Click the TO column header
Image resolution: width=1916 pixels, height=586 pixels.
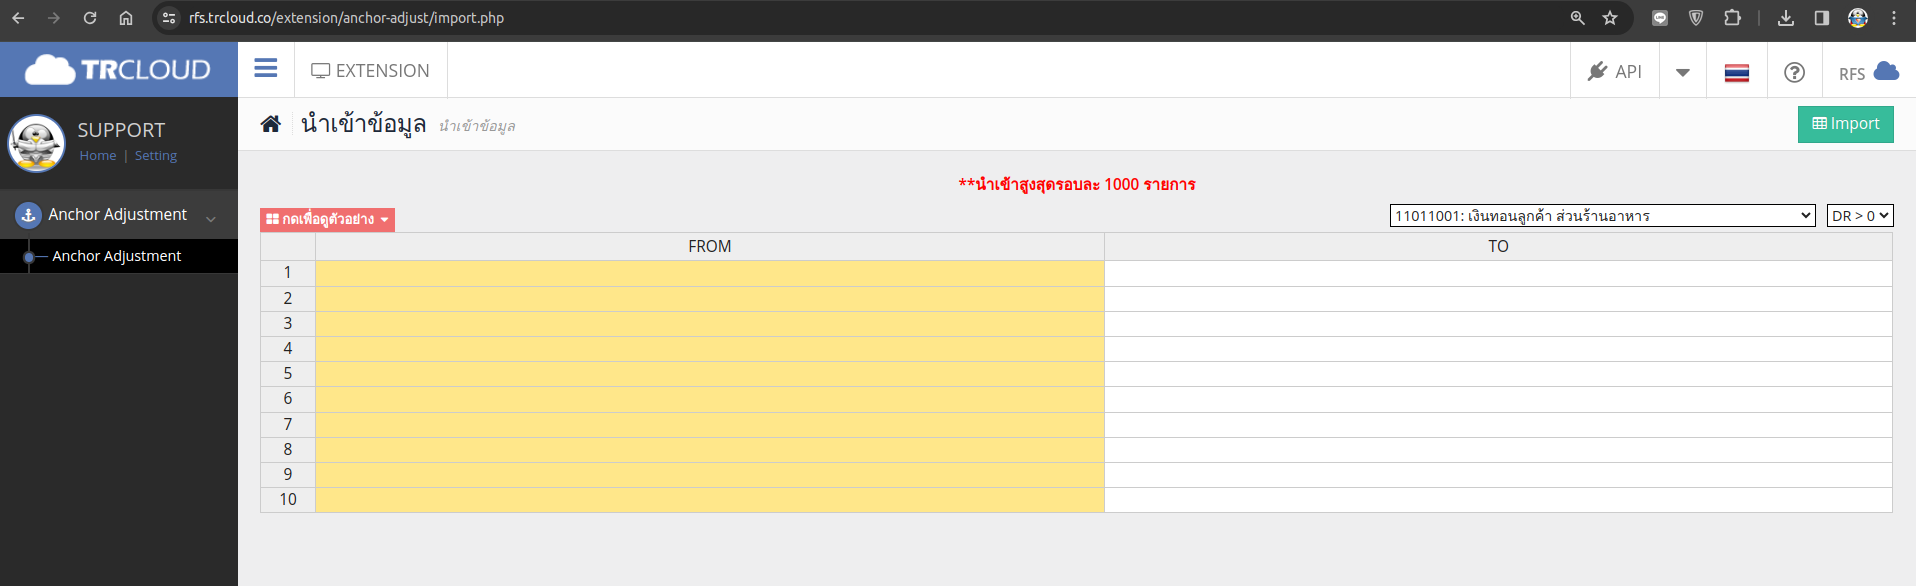click(1498, 246)
